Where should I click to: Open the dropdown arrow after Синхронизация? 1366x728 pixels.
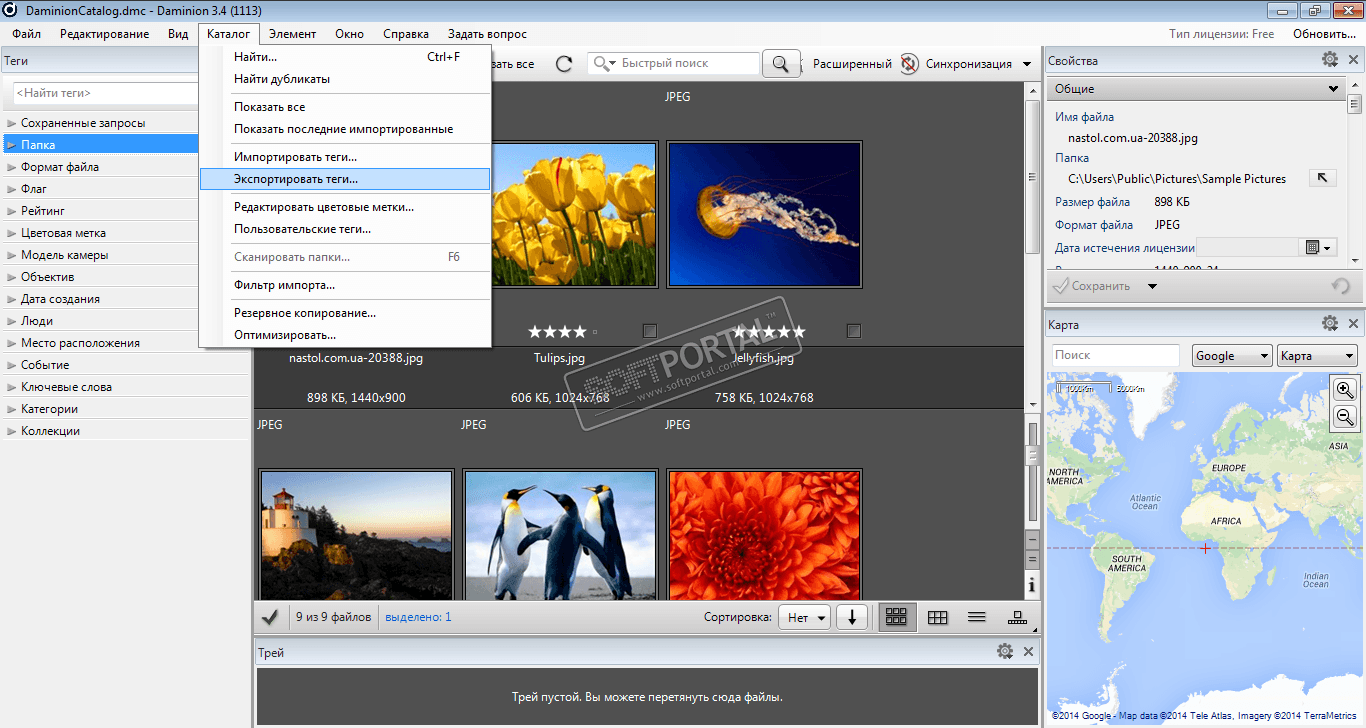click(x=1026, y=64)
